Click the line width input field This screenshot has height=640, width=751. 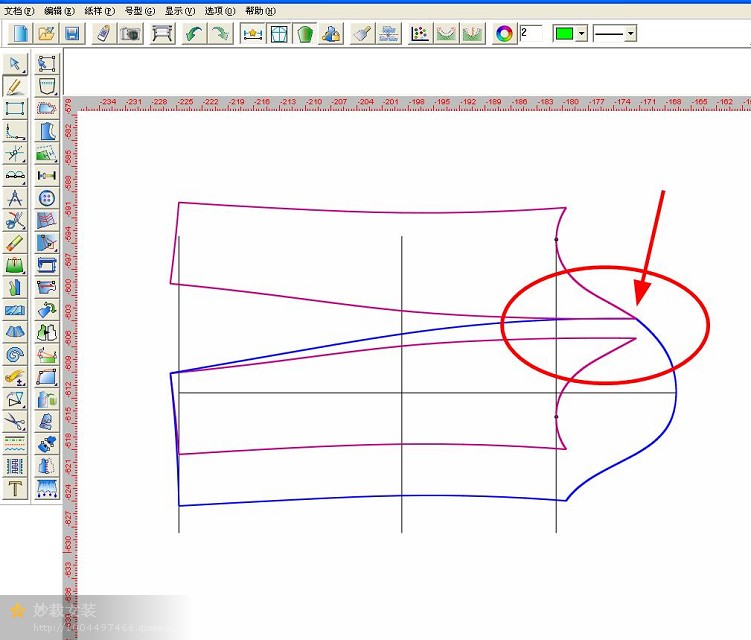tap(531, 33)
